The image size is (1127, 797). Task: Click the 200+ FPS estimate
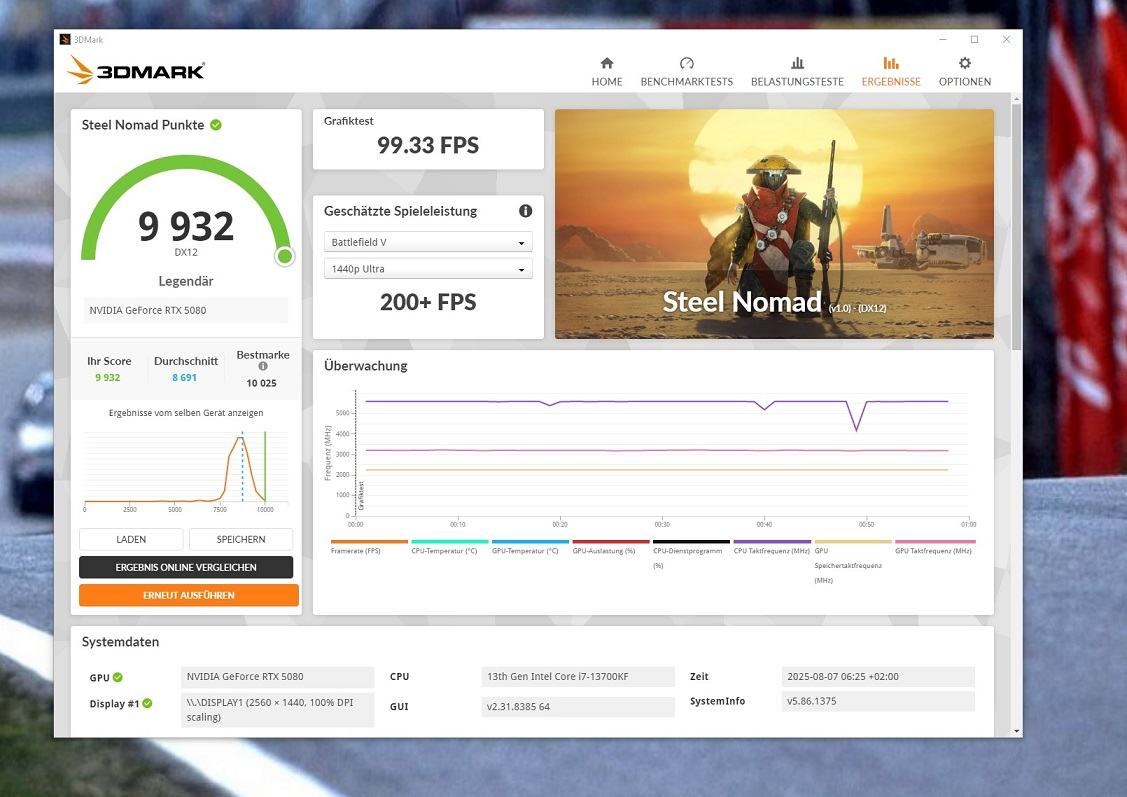coord(428,302)
